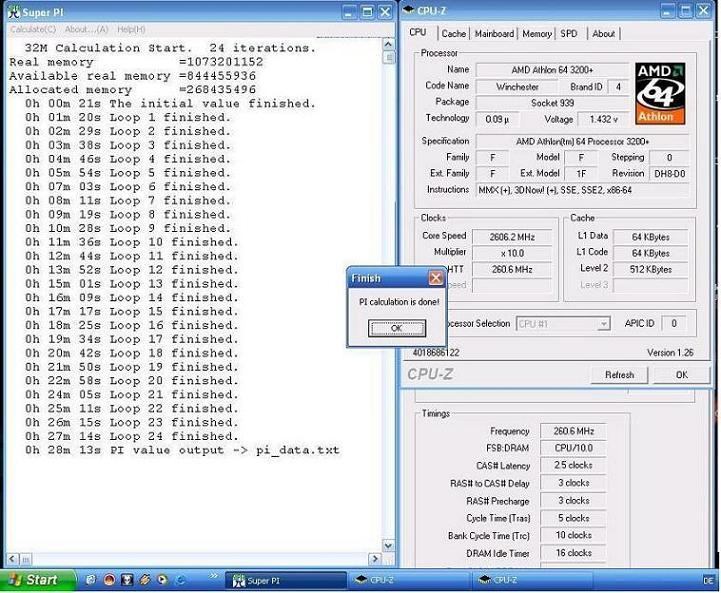Screen dimensions: 721x593
Task: Click the line 'Loop 24 finished'
Action: point(132,436)
